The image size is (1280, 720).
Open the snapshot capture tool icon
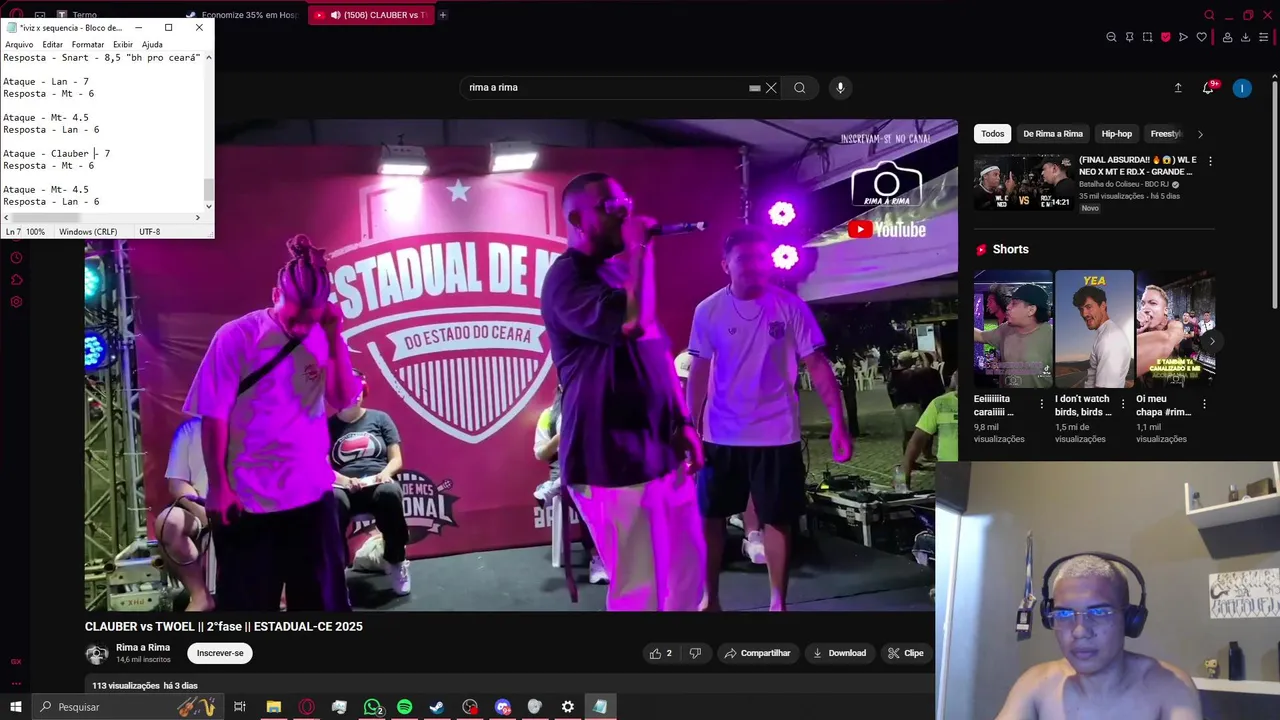point(1147,37)
